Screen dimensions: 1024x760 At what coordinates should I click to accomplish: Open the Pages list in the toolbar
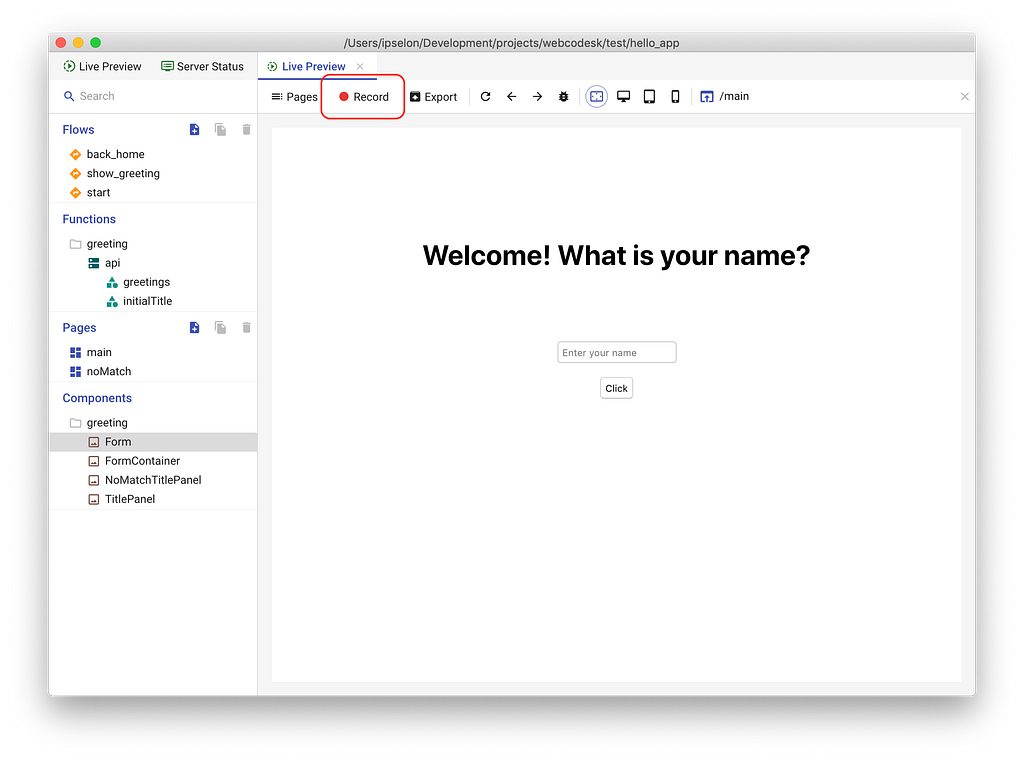tap(295, 97)
